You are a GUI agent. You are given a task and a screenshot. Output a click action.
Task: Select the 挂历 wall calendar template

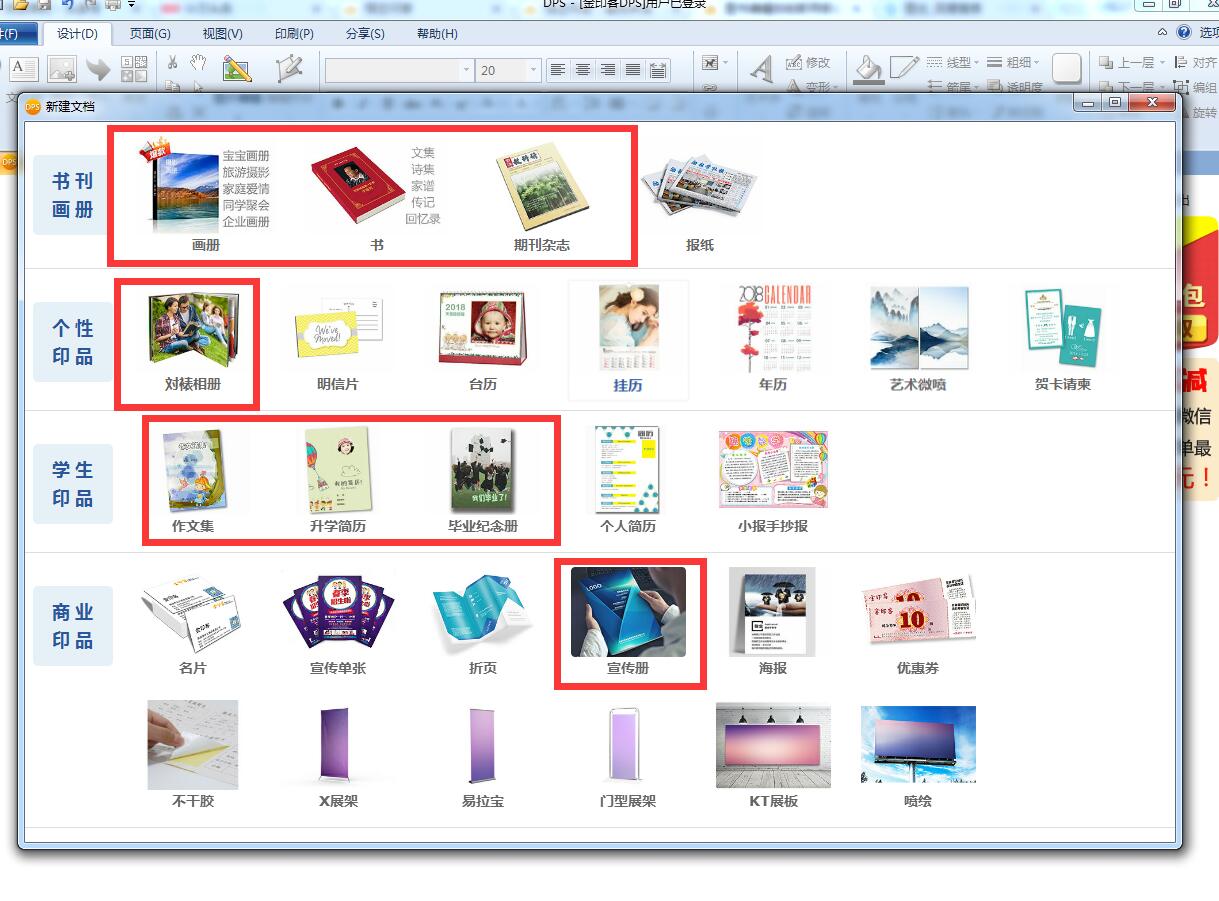[628, 341]
